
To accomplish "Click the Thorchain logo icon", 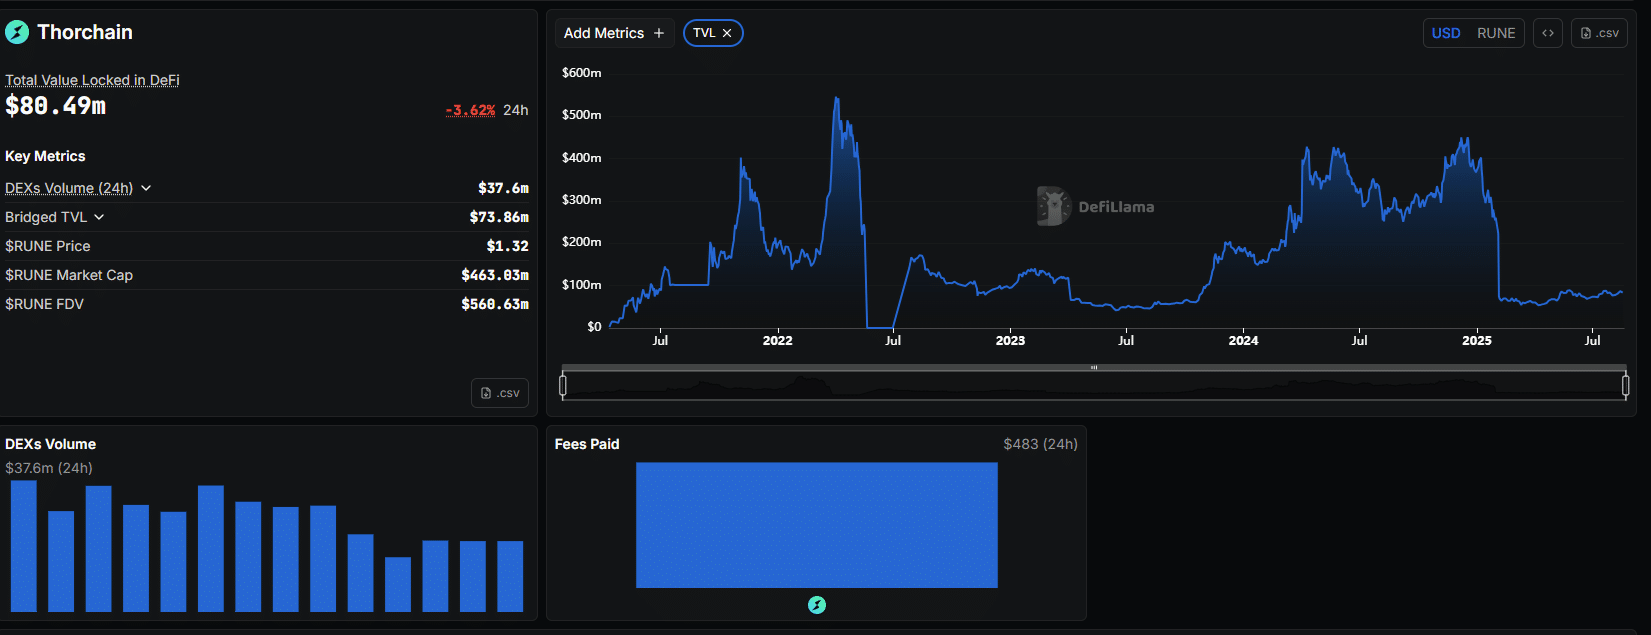I will [x=17, y=32].
